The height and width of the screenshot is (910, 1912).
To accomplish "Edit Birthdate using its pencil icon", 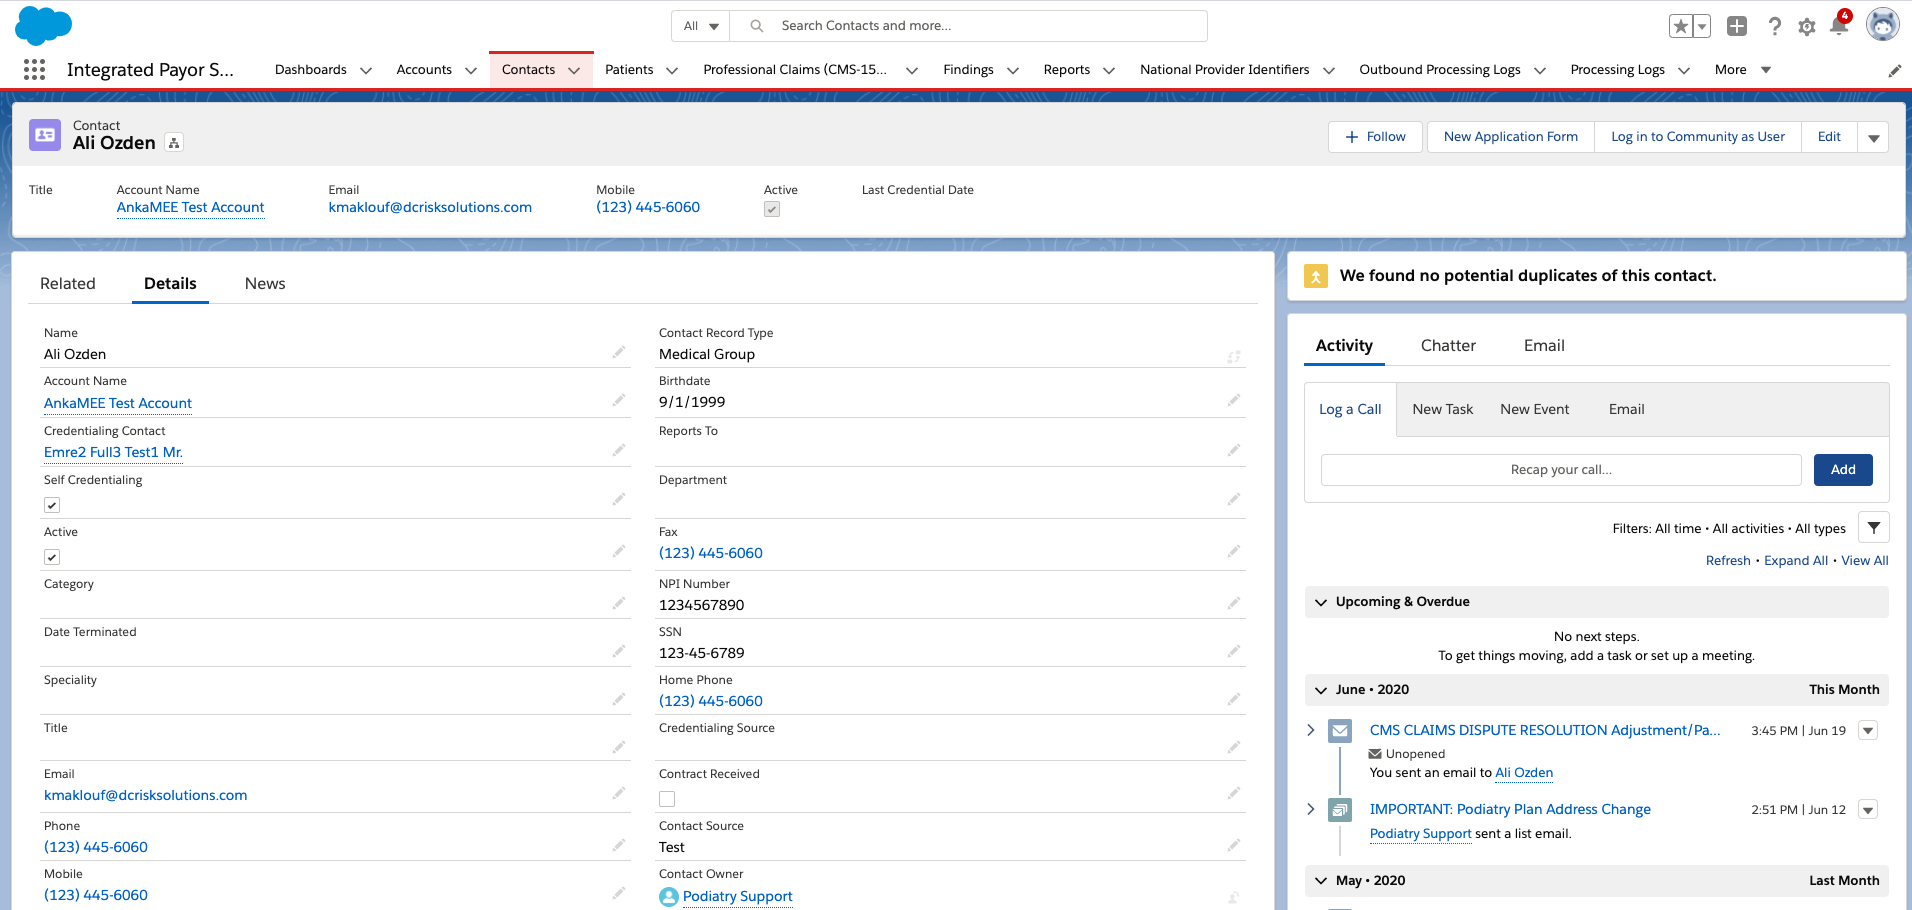I will tap(1234, 400).
